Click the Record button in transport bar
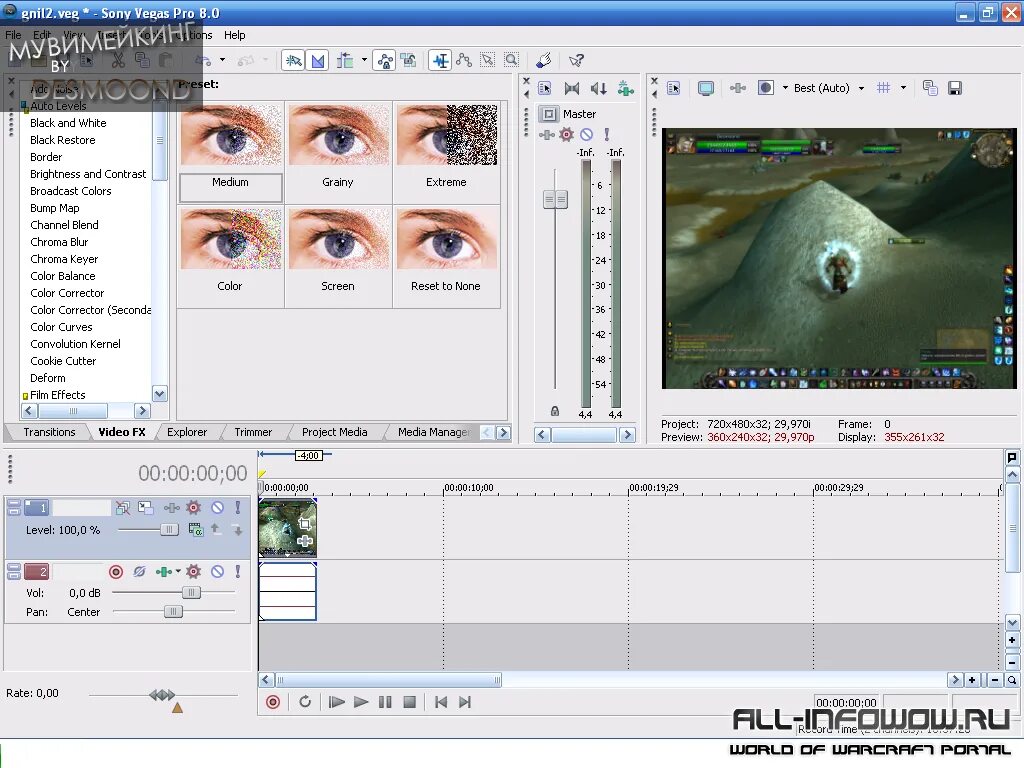 tap(273, 702)
